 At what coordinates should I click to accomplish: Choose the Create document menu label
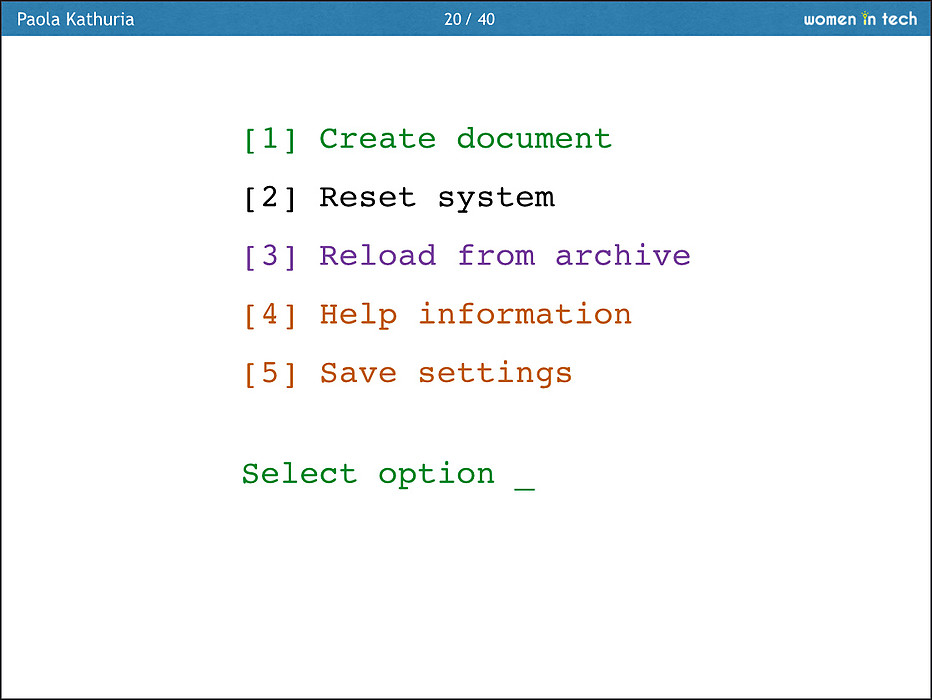pyautogui.click(x=465, y=139)
